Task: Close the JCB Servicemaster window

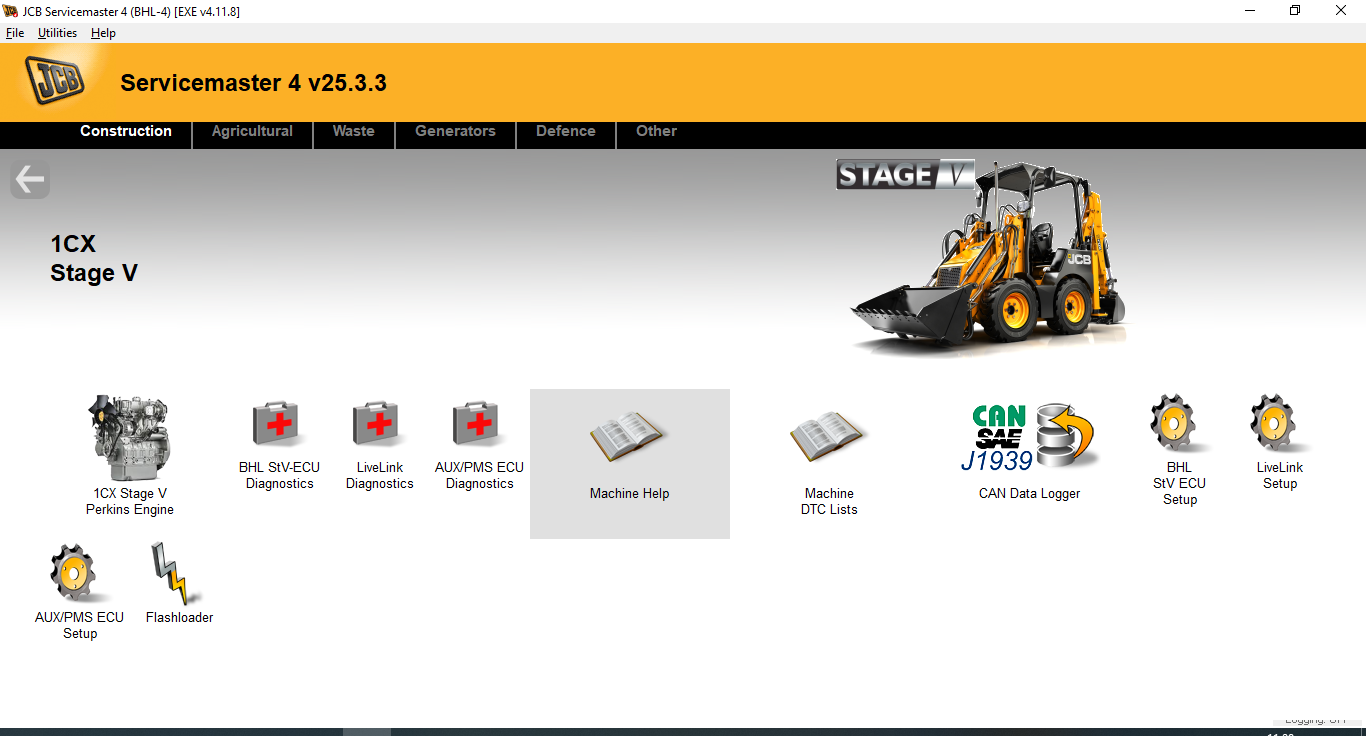Action: [1341, 11]
